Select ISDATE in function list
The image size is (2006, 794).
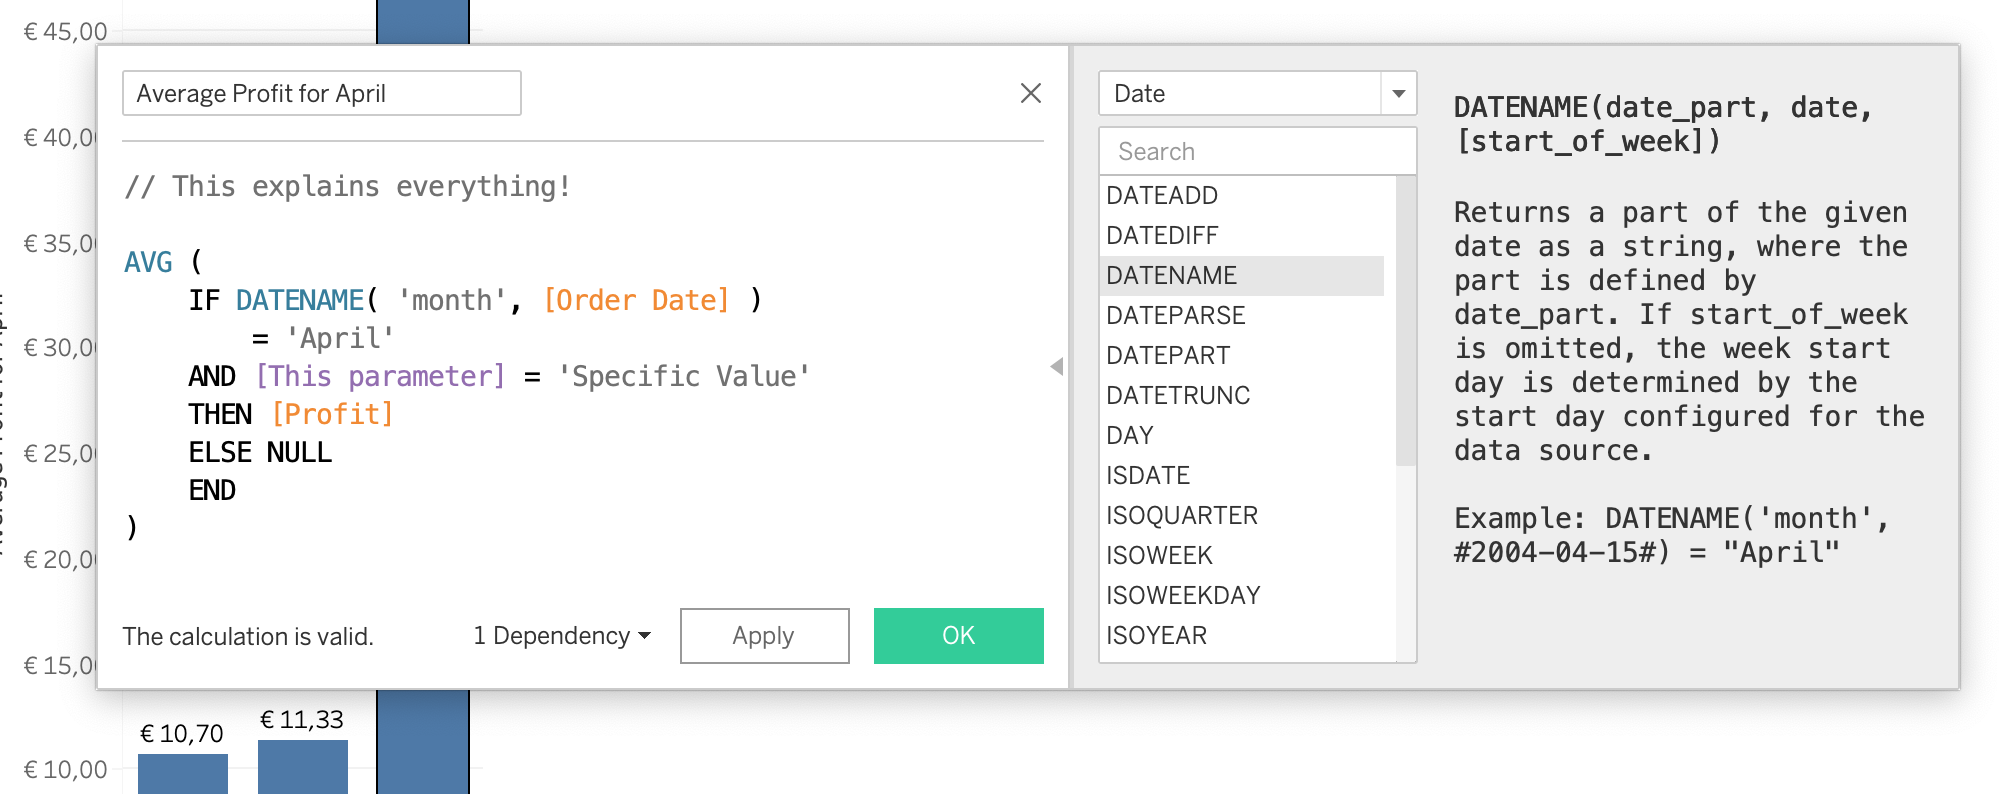[1148, 476]
